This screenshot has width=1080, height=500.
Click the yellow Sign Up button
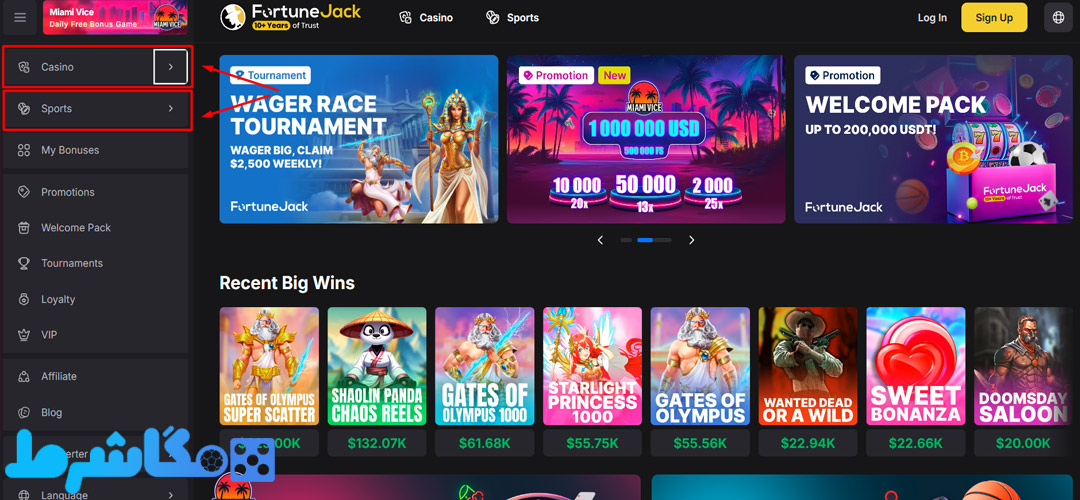[994, 18]
